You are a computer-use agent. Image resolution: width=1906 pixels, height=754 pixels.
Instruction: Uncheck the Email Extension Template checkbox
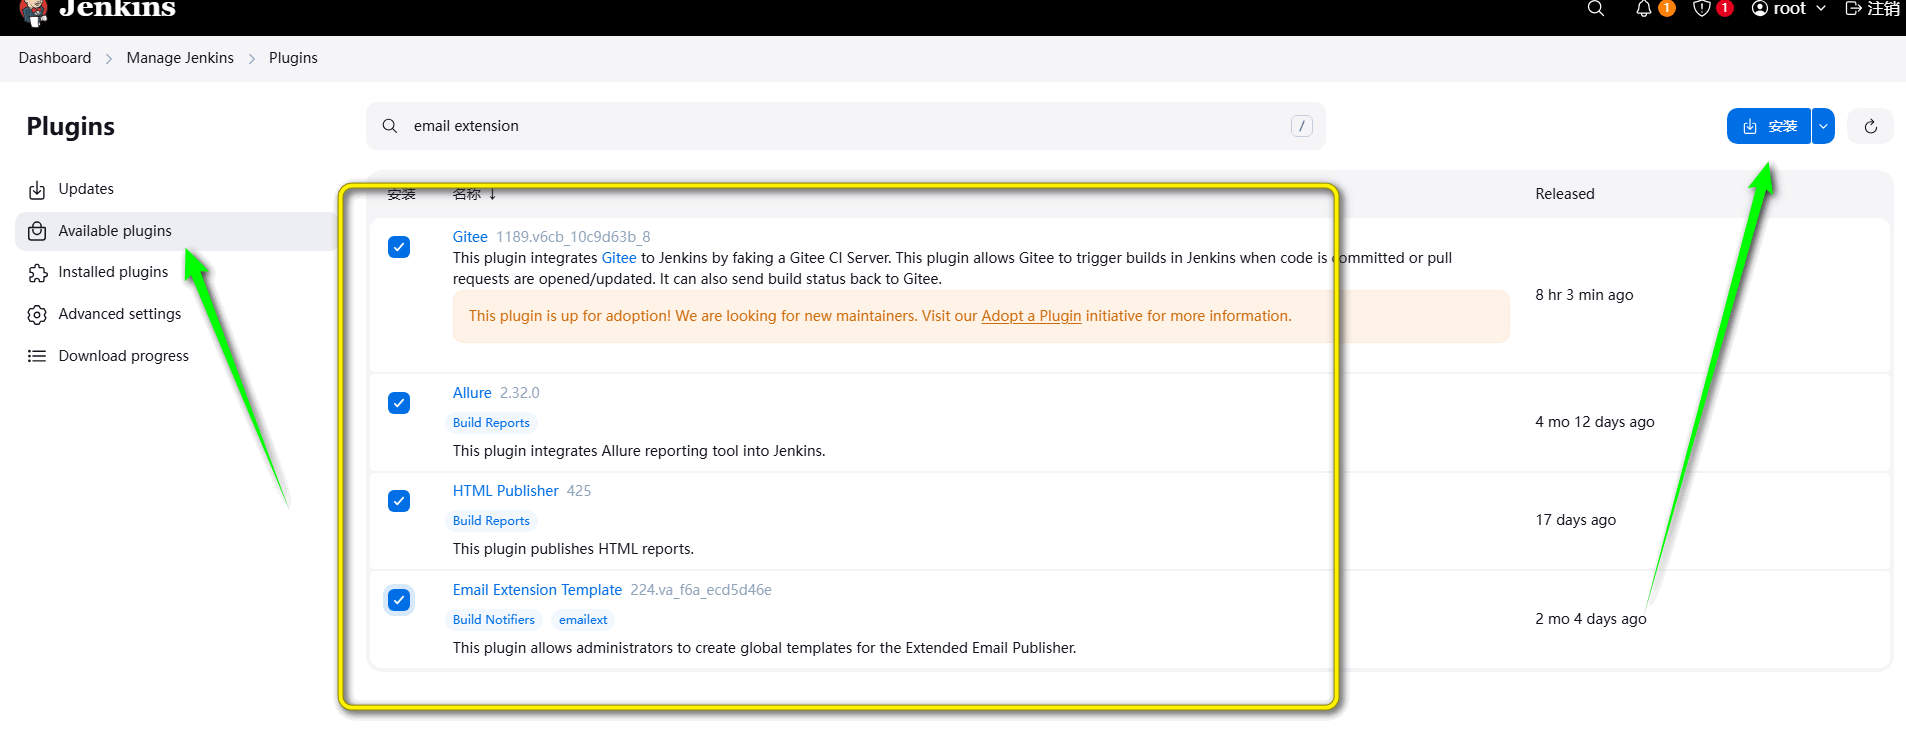pyautogui.click(x=399, y=600)
